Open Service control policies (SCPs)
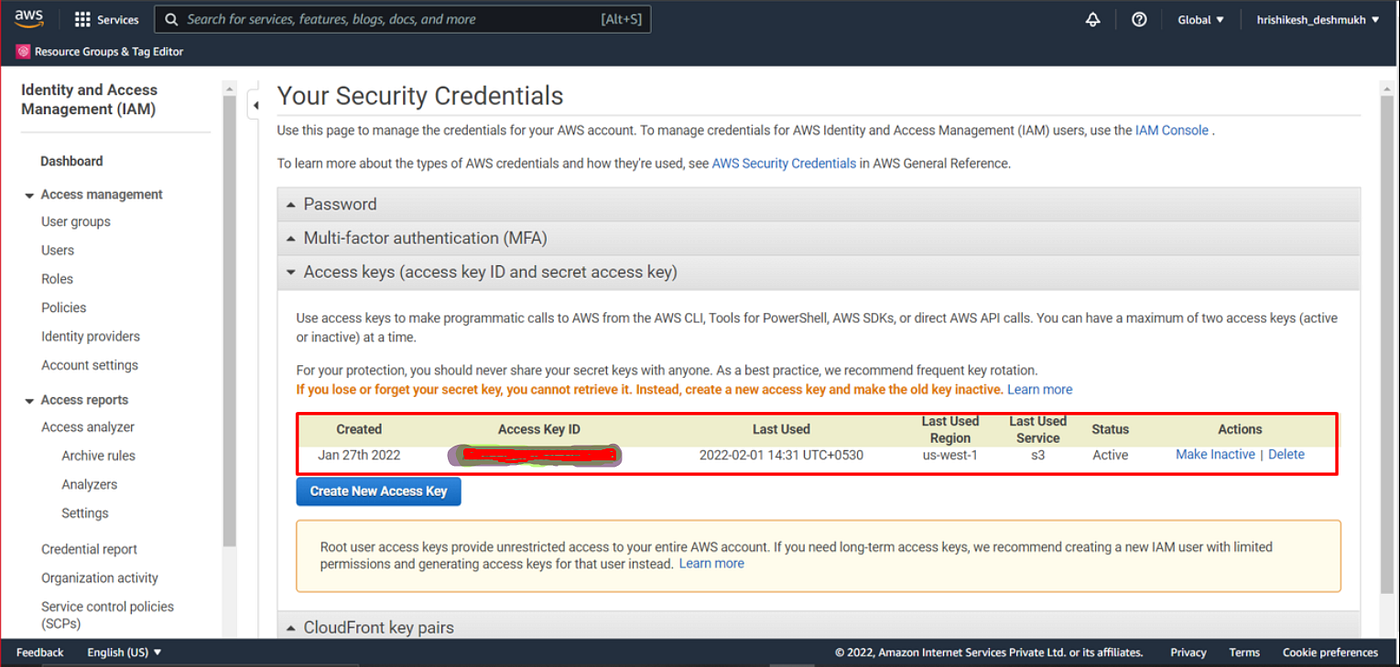The image size is (1400, 667). 107,615
